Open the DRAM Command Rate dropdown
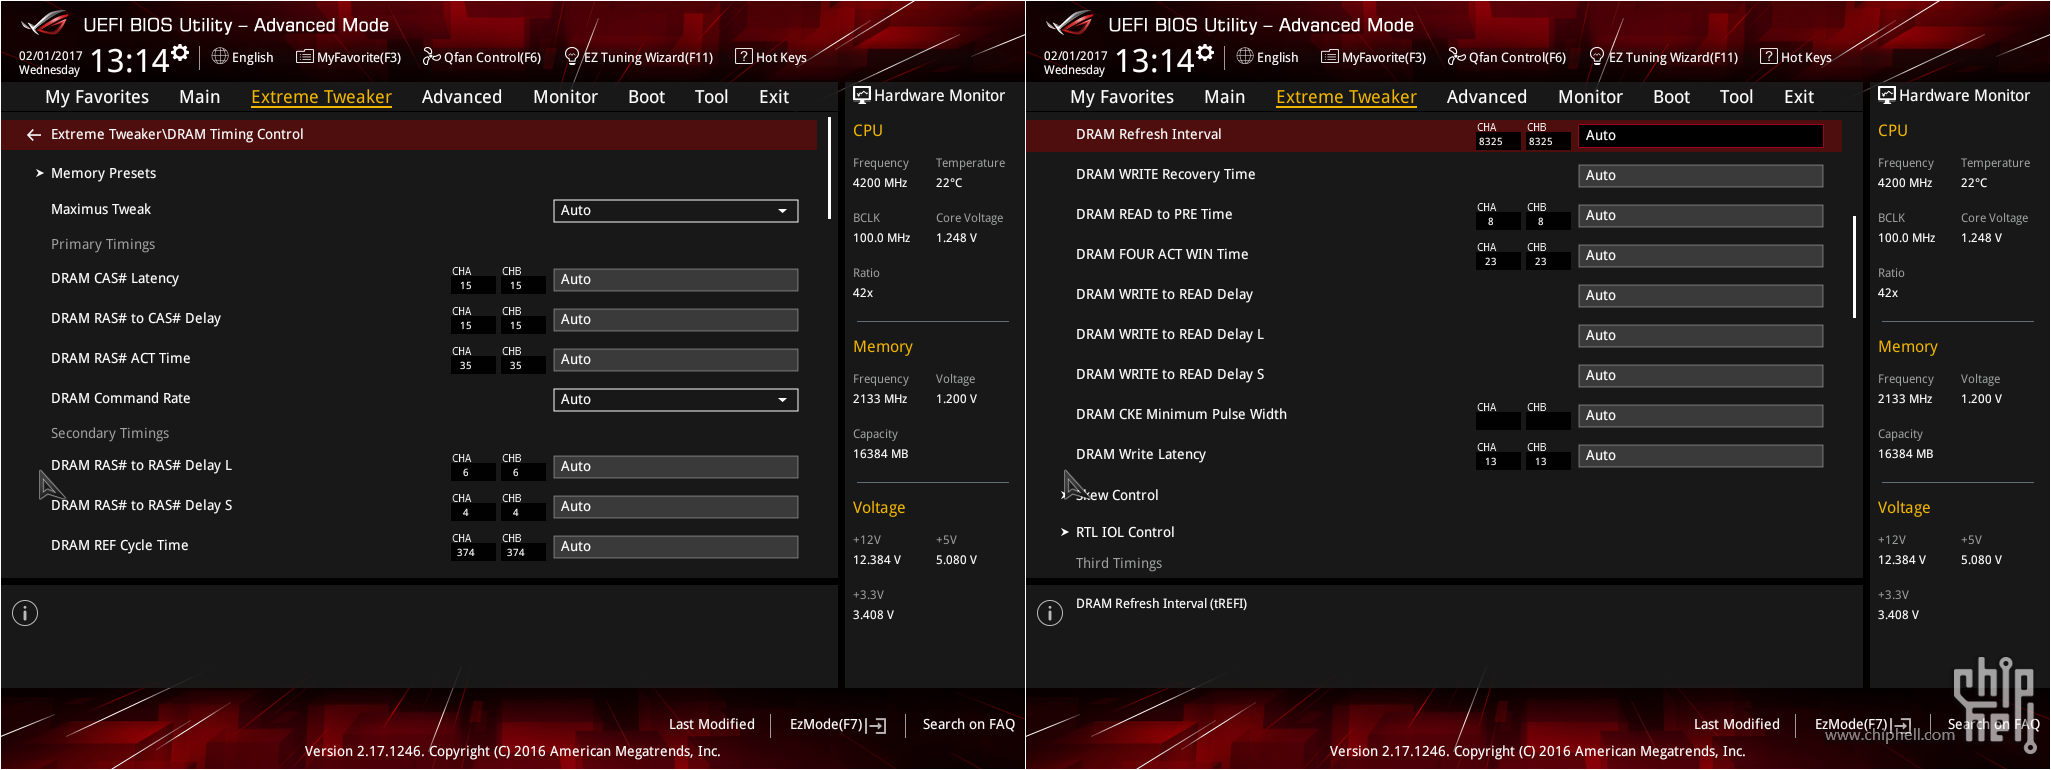Screen dimensions: 2051x770 click(676, 399)
